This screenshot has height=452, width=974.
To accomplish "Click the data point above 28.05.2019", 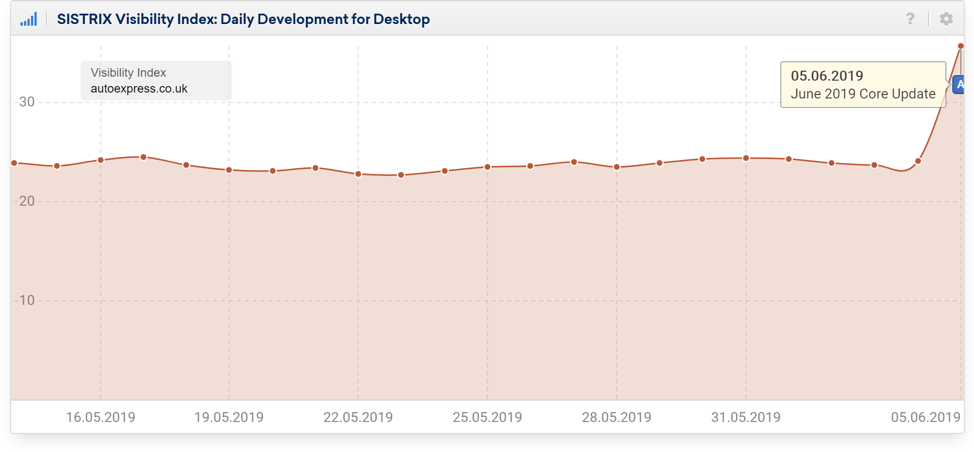I will 617,167.
